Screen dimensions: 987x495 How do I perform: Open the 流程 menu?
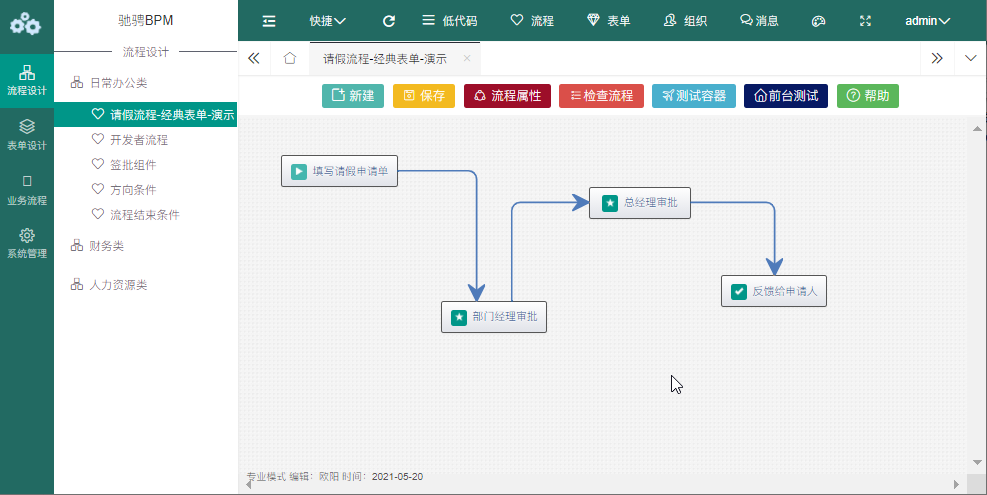tap(532, 21)
